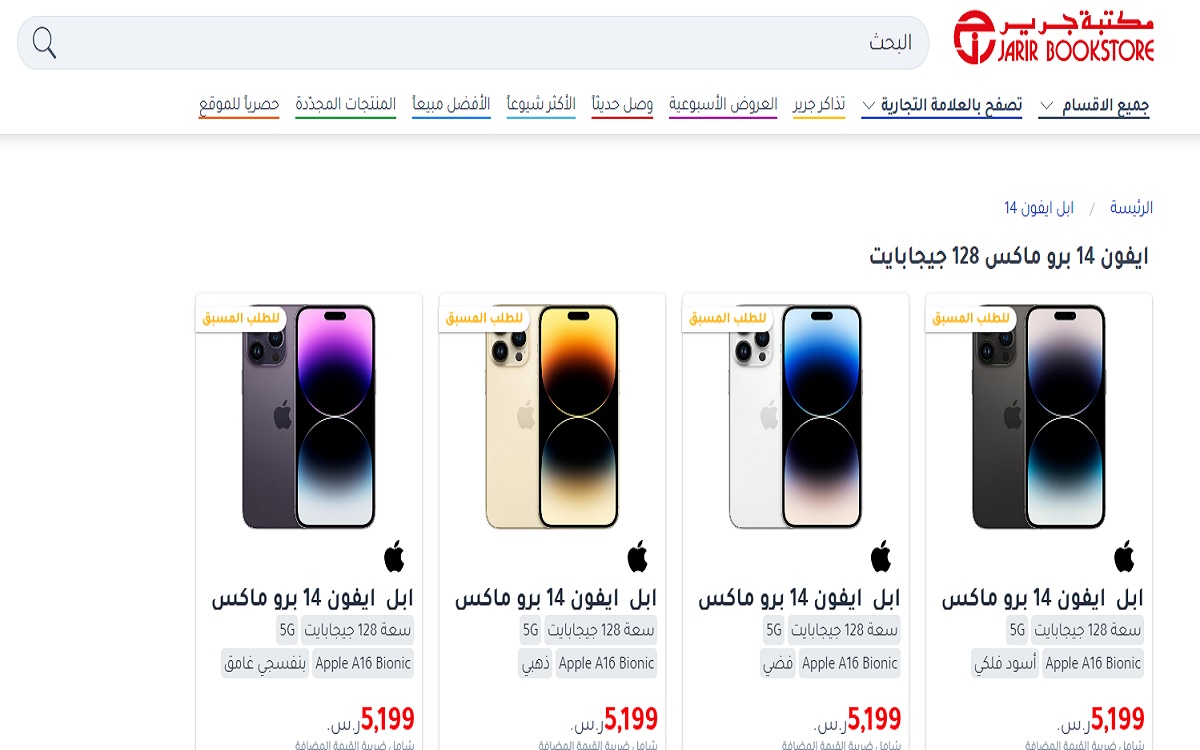Go to وصل حديثاً new arrivals
1200x750 pixels.
(x=622, y=105)
